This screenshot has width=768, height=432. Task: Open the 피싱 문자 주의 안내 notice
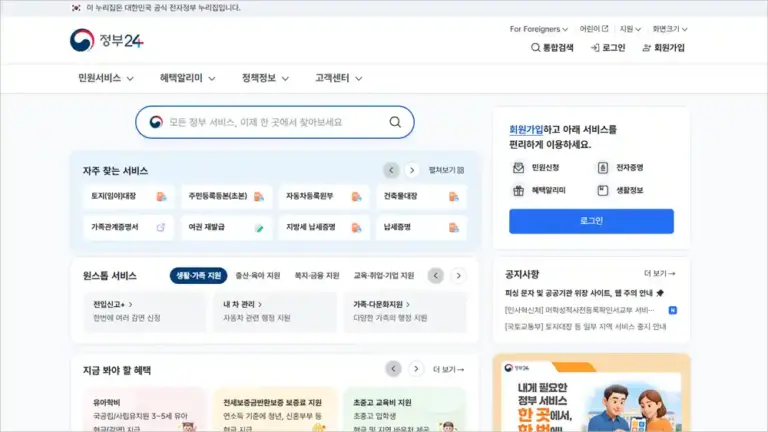tap(584, 293)
